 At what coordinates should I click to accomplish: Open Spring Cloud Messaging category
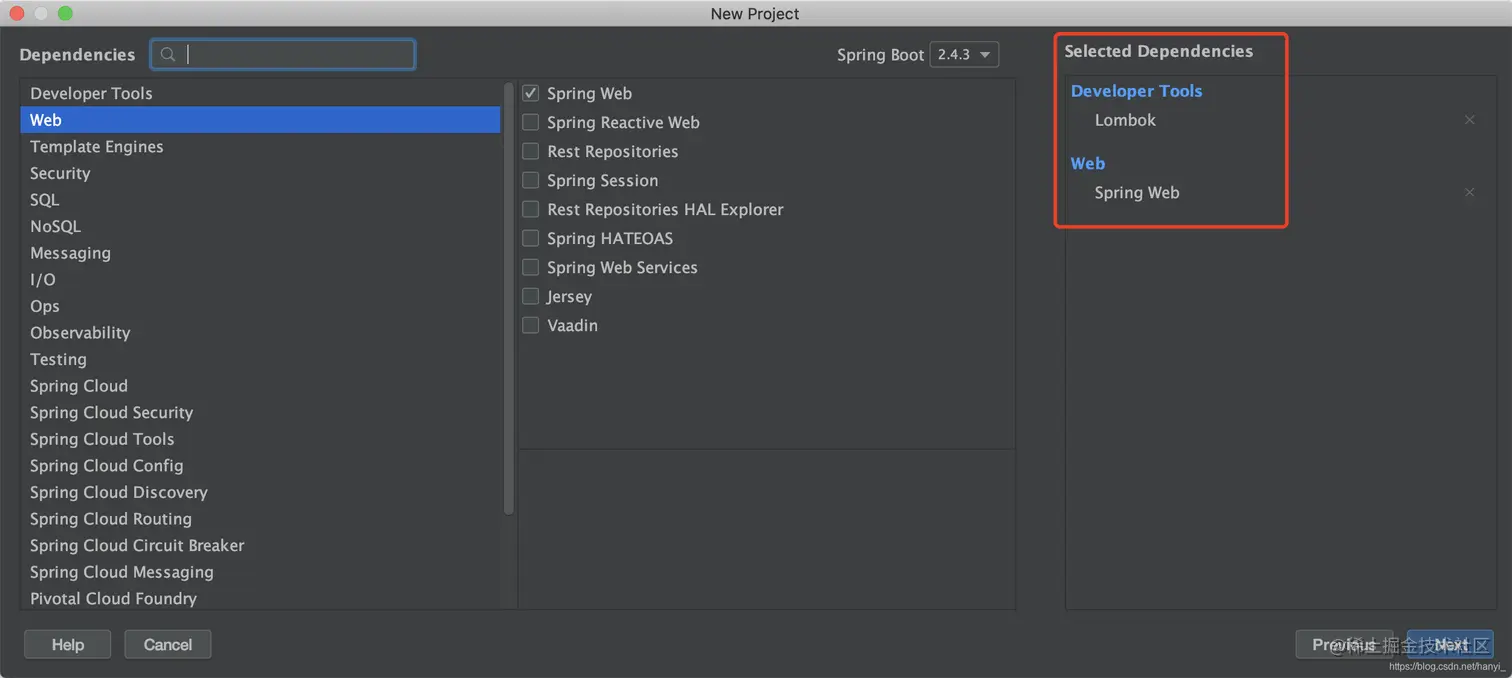(x=260, y=572)
